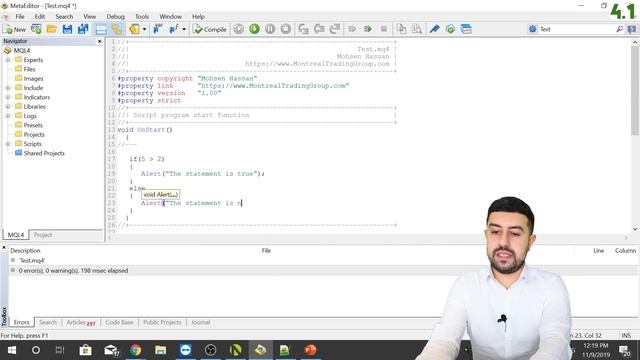The image size is (640, 360).
Task: Click the stop debugging icon
Action: point(286,29)
